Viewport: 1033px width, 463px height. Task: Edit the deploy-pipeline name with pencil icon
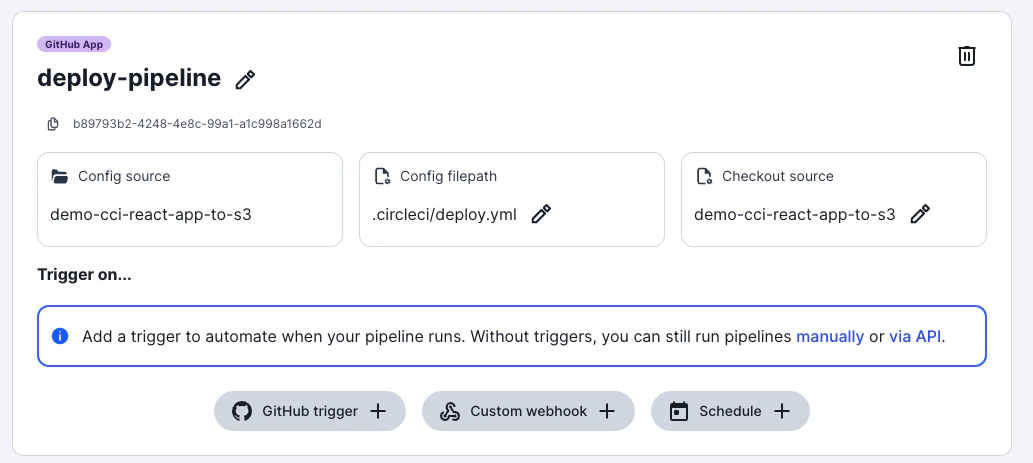245,80
